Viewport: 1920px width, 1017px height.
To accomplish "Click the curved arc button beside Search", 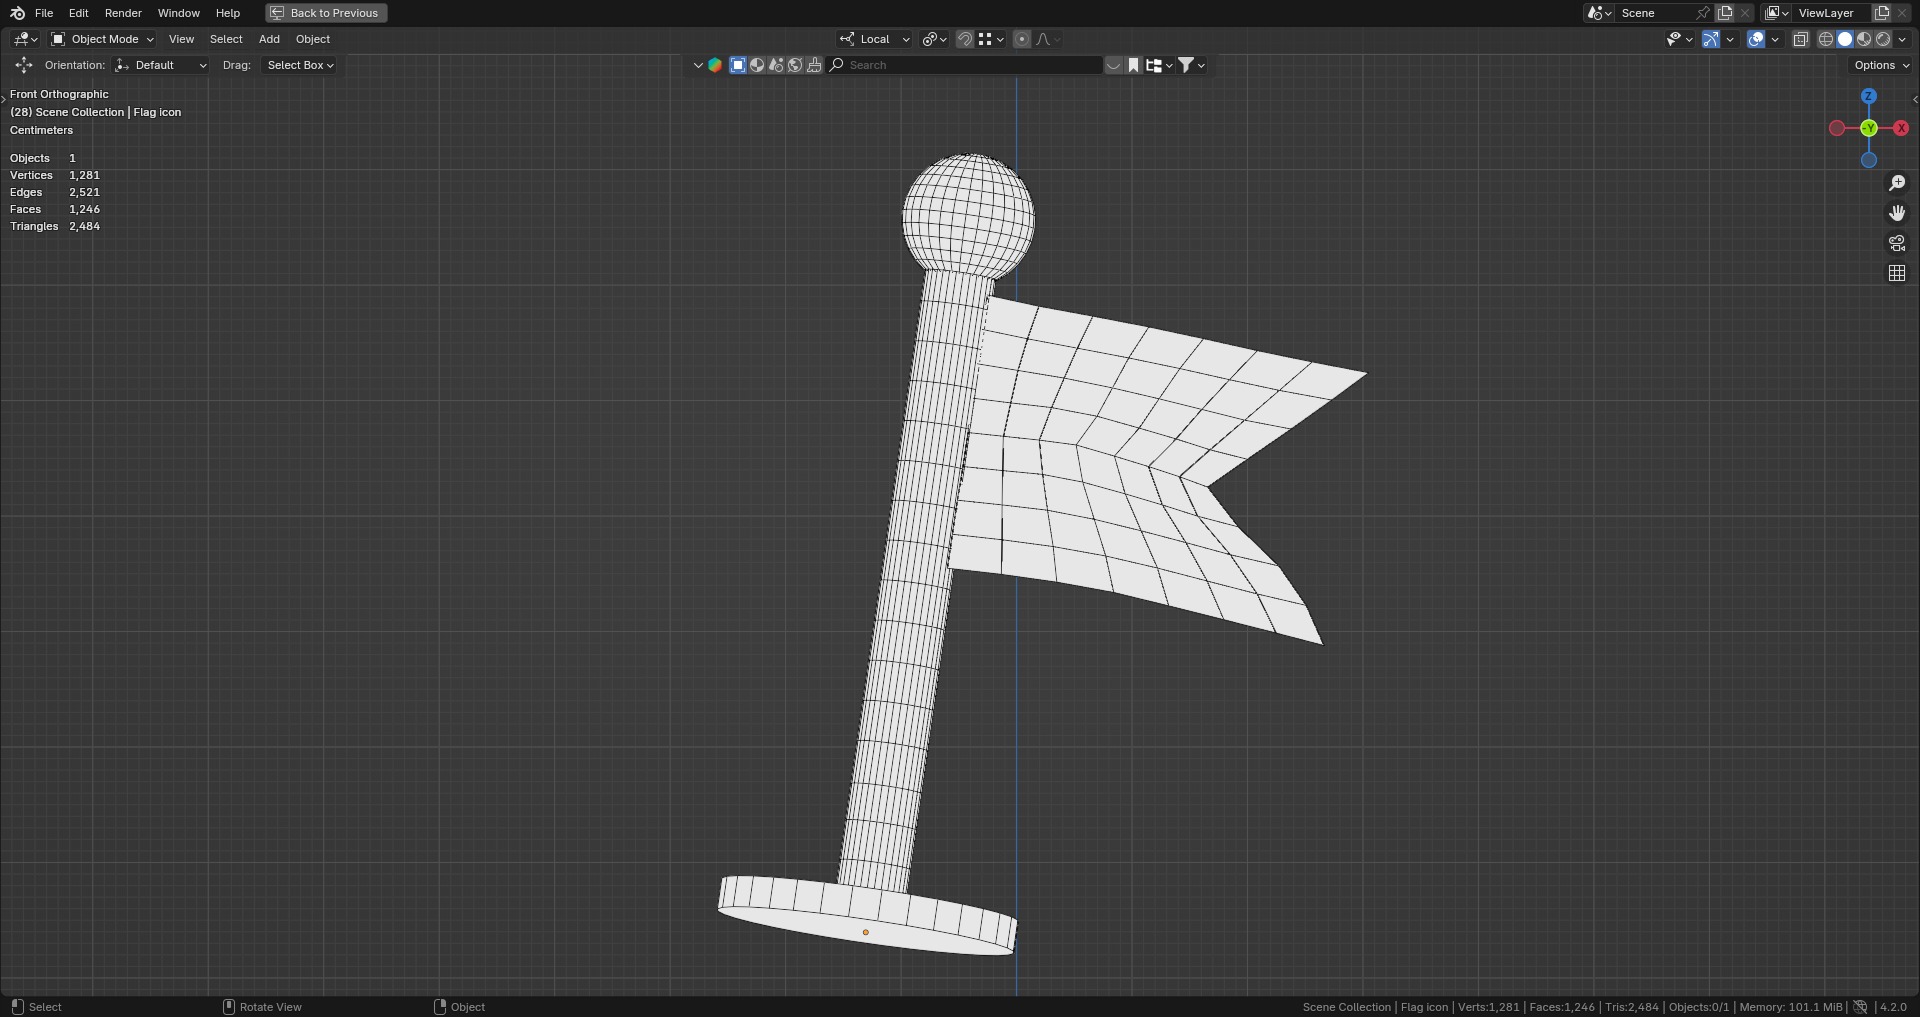I will coord(1114,65).
